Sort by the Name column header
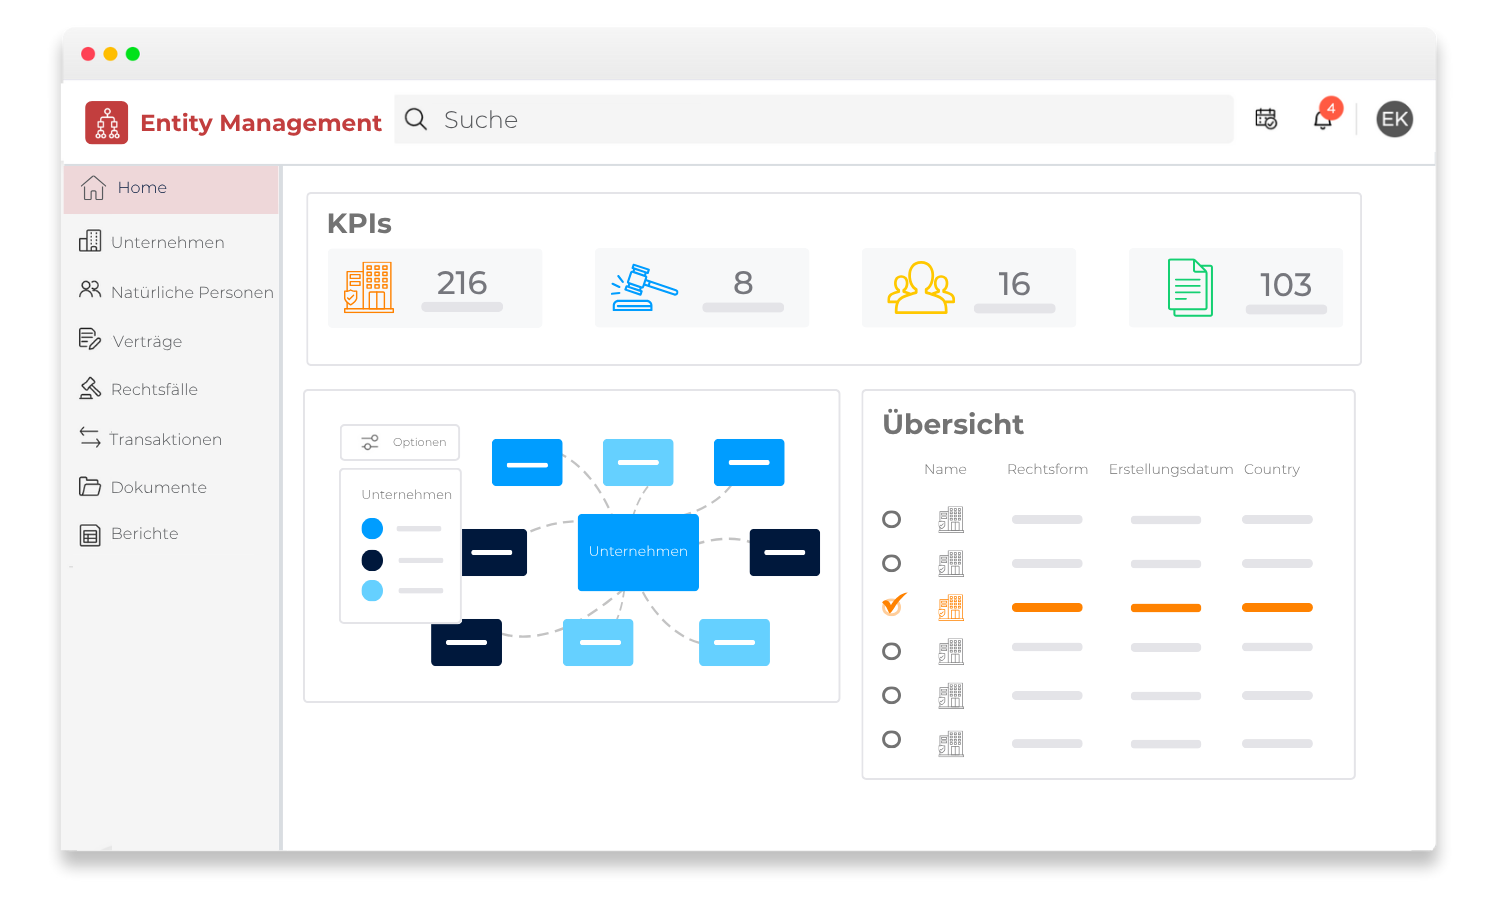Image resolution: width=1500 pixels, height=900 pixels. click(x=945, y=469)
